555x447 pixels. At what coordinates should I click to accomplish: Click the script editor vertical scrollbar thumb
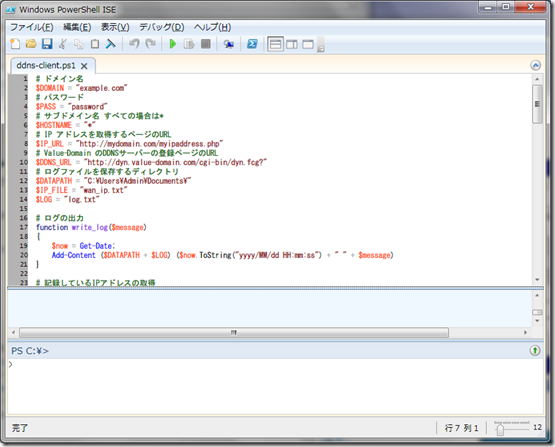coord(537,104)
